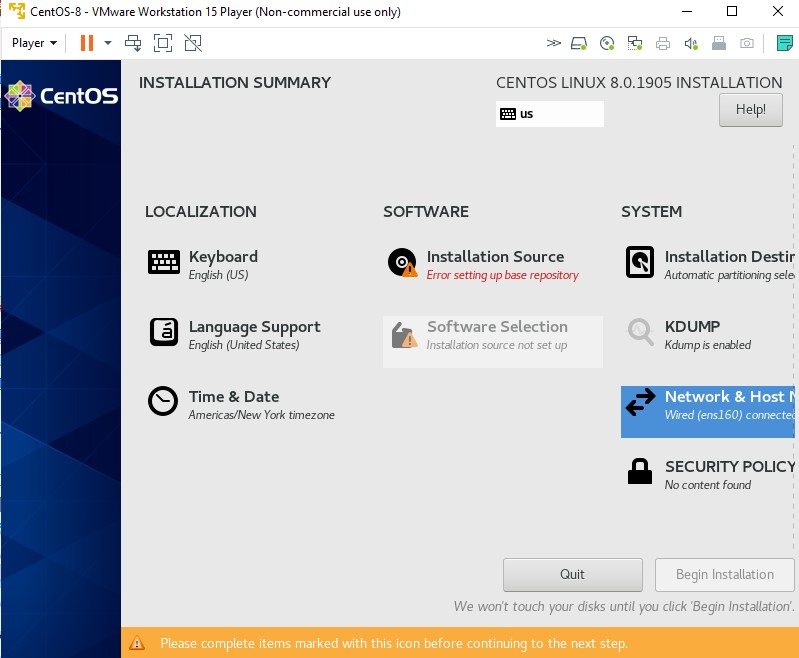
Task: Enter full screen mode icon
Action: (163, 43)
